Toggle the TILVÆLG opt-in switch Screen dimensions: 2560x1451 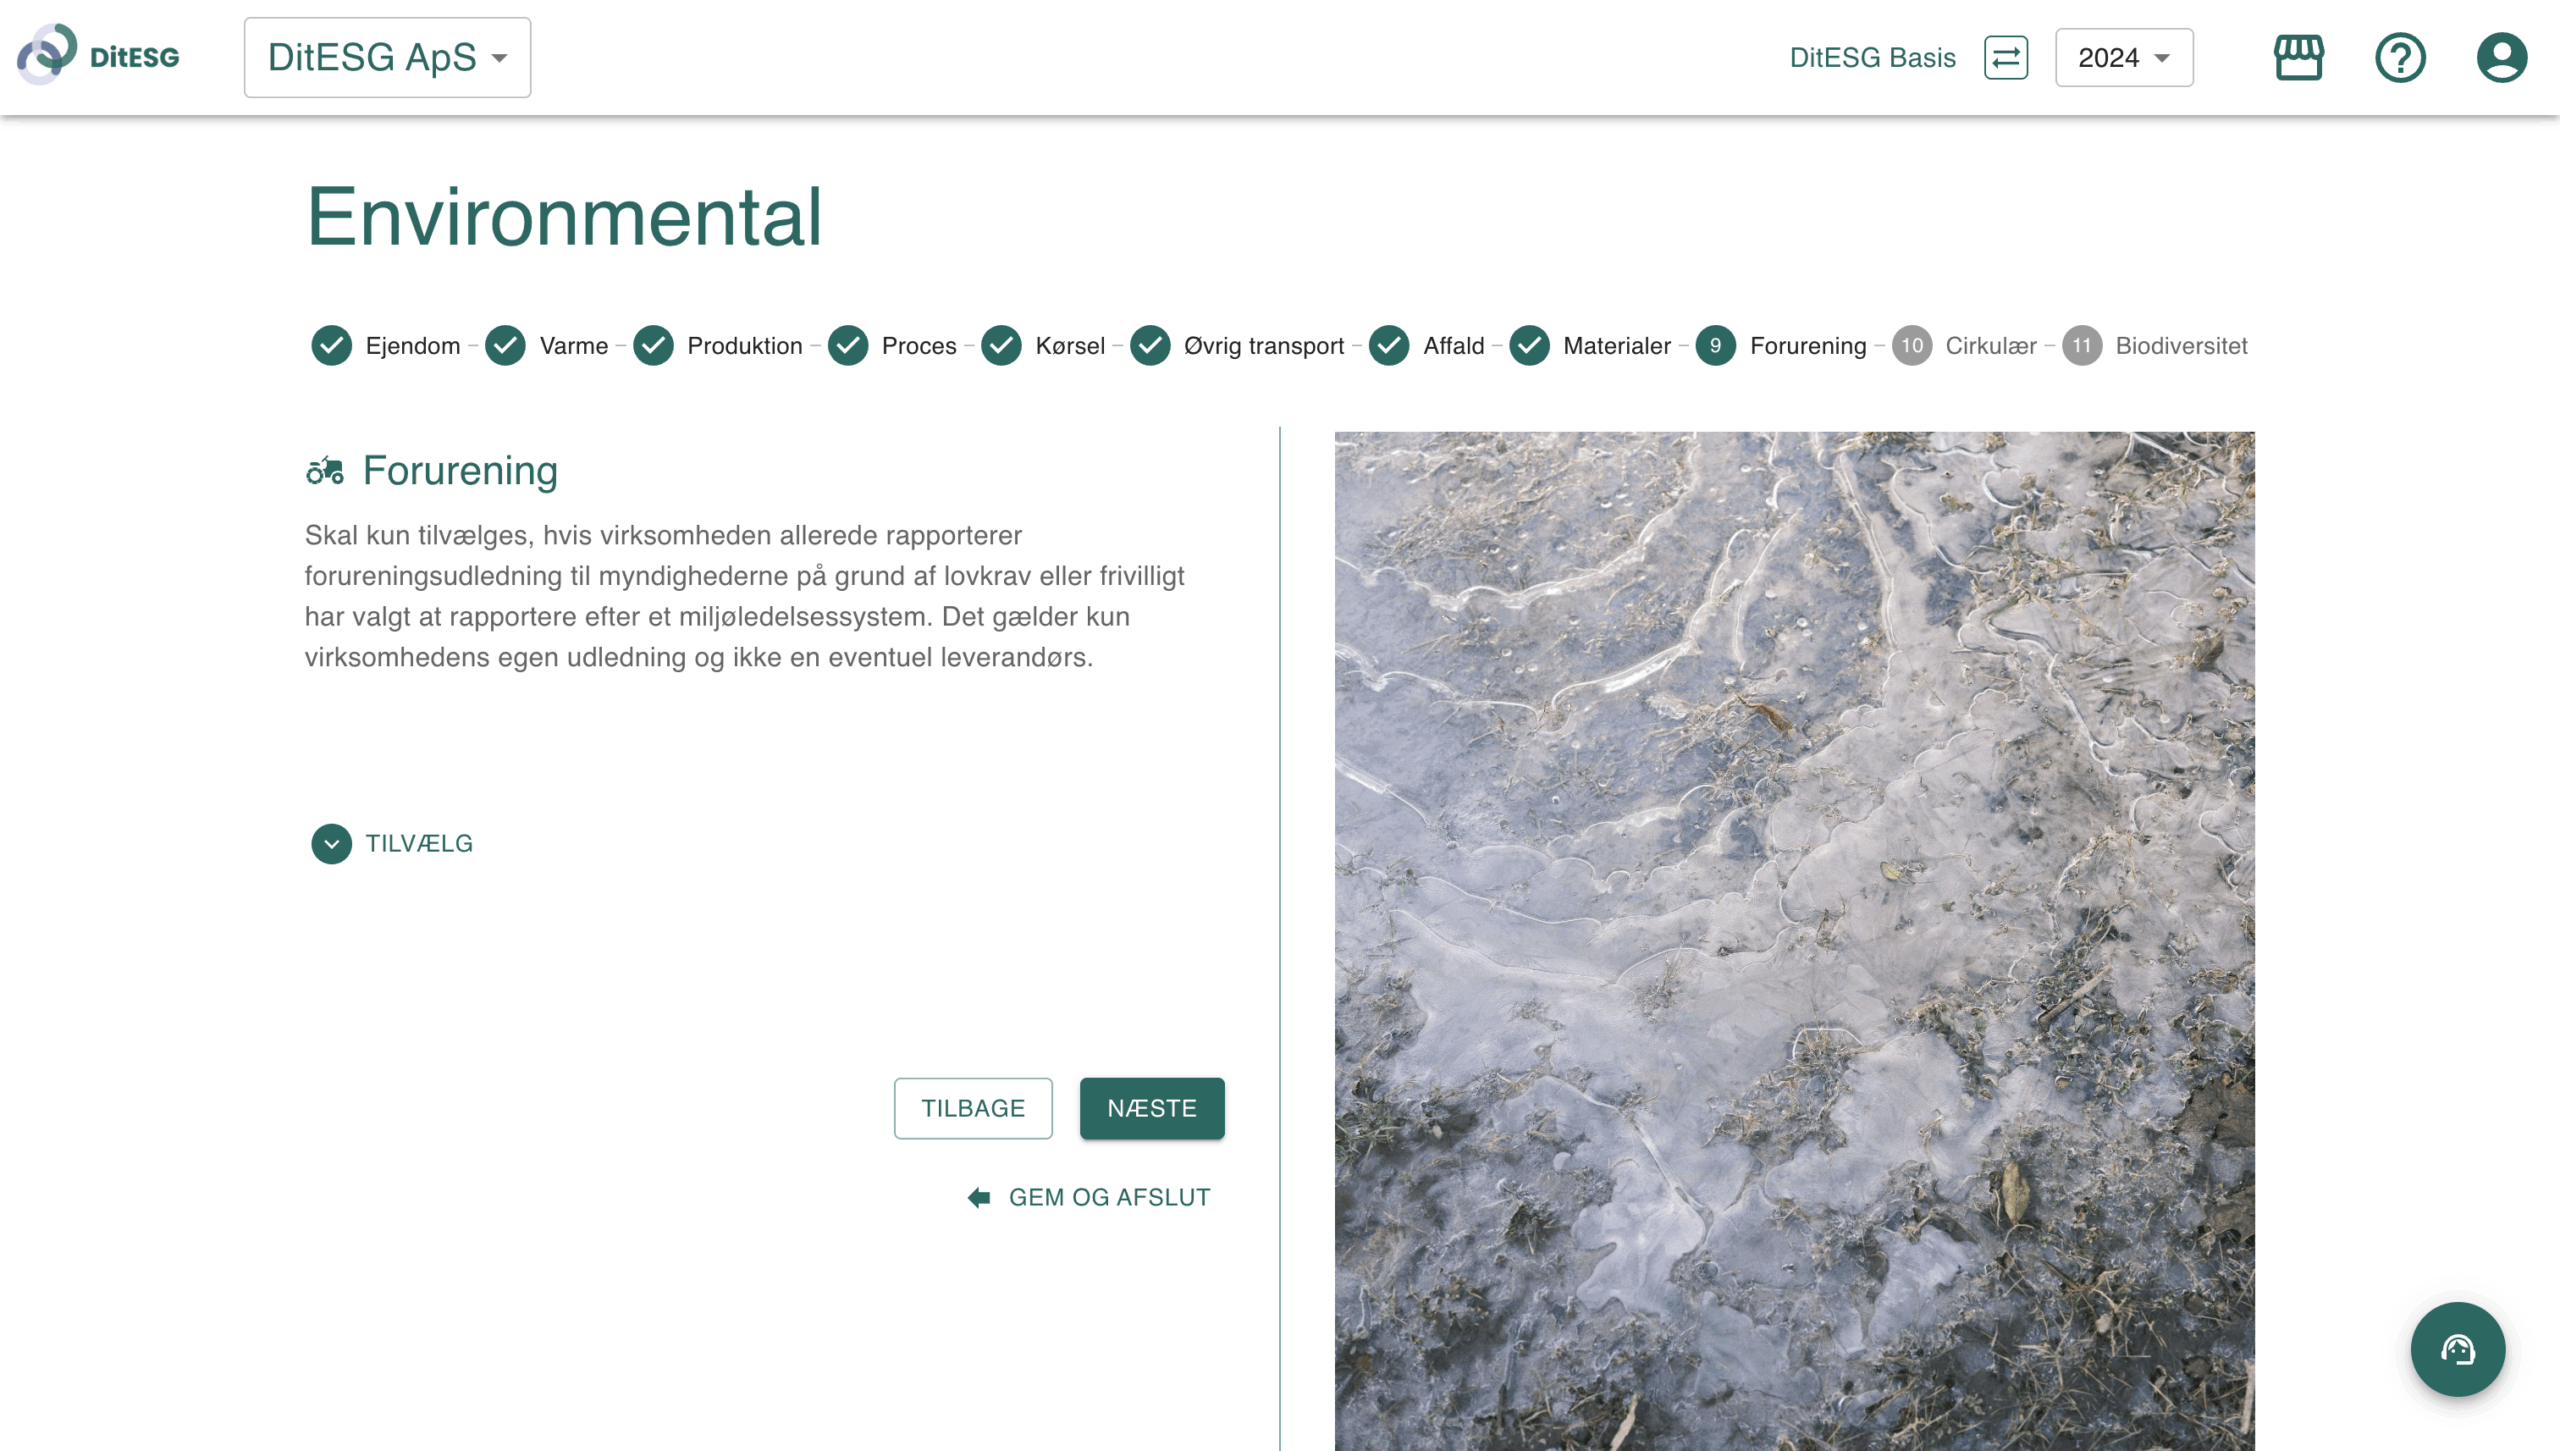coord(419,843)
